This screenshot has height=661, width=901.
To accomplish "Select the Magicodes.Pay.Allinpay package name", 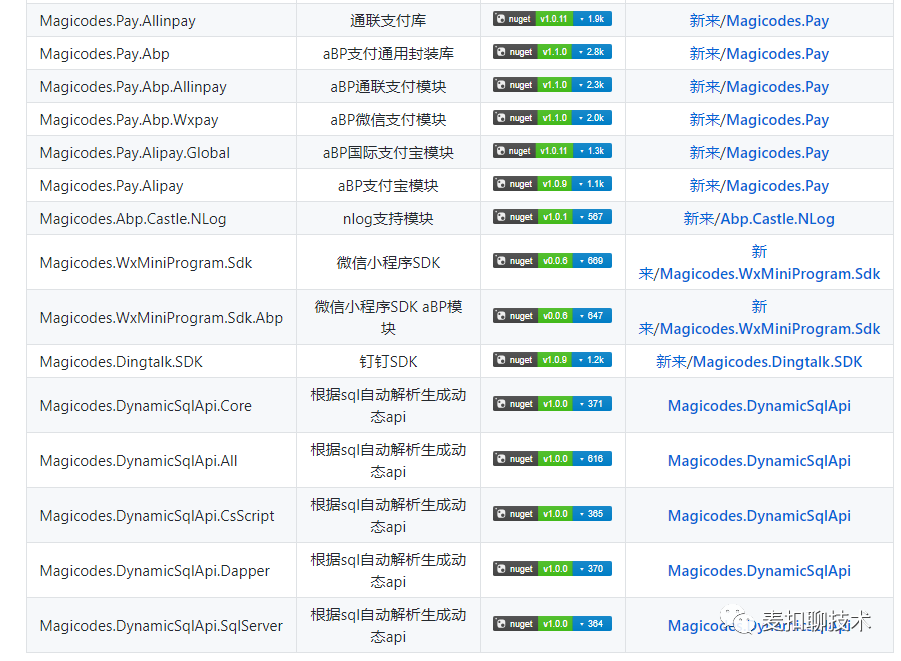I will (x=118, y=21).
